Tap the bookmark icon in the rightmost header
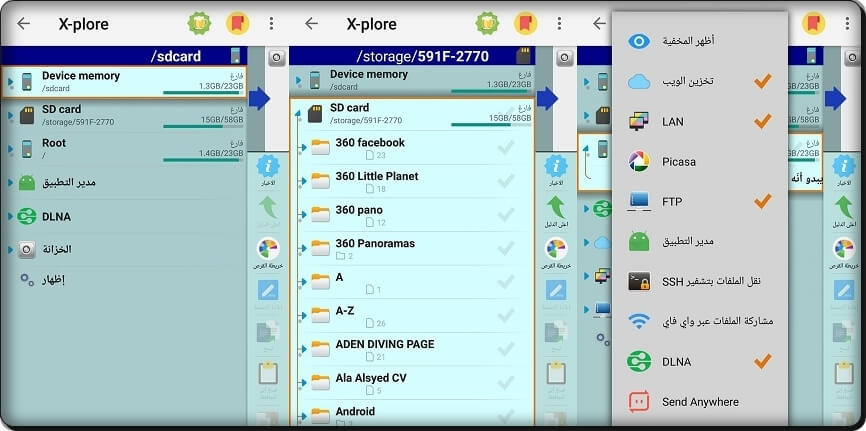 point(814,23)
